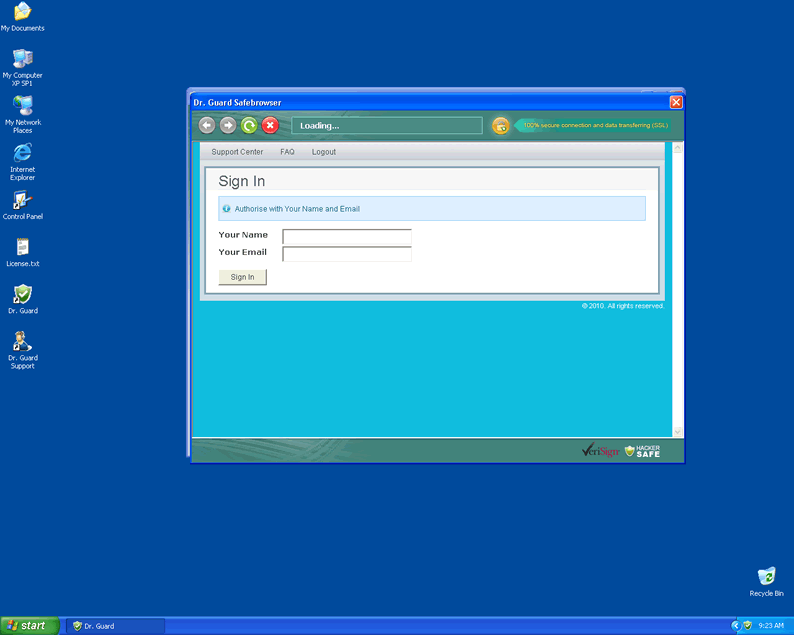Image resolution: width=794 pixels, height=635 pixels.
Task: Click the orange SSL lock icon
Action: tap(501, 125)
